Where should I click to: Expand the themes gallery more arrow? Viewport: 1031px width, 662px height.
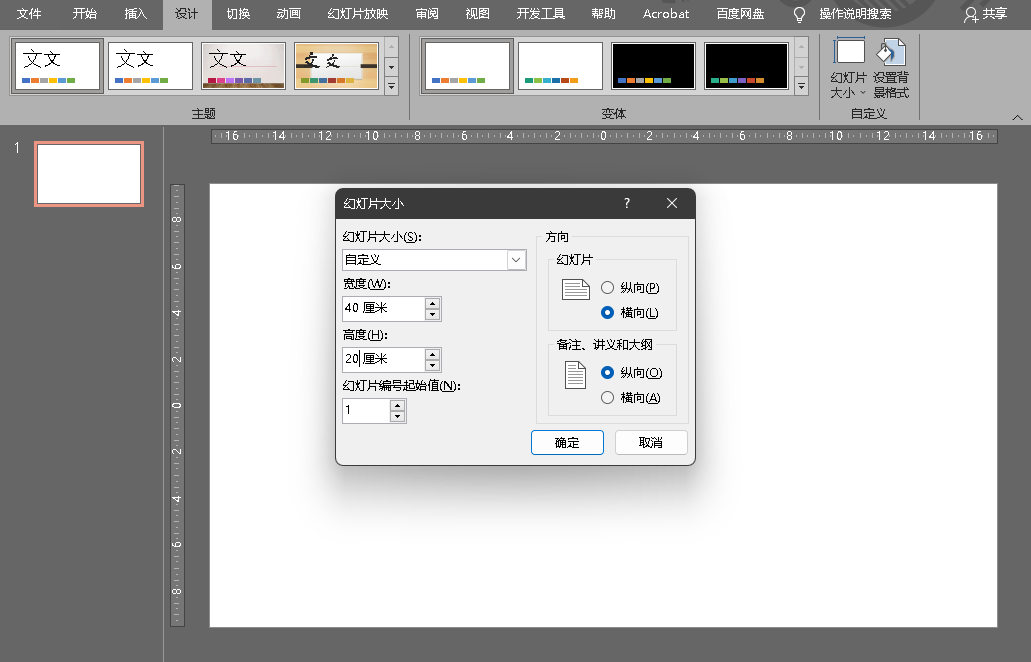pos(391,86)
